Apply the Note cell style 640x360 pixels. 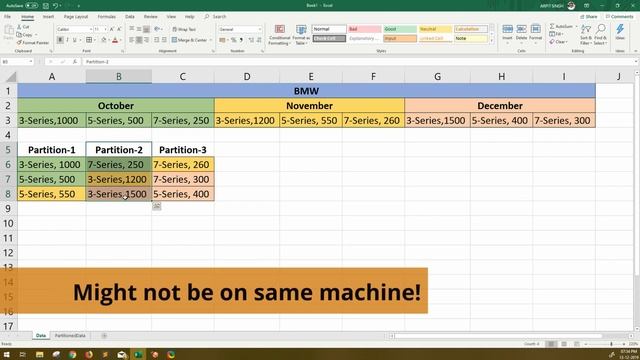pos(471,38)
